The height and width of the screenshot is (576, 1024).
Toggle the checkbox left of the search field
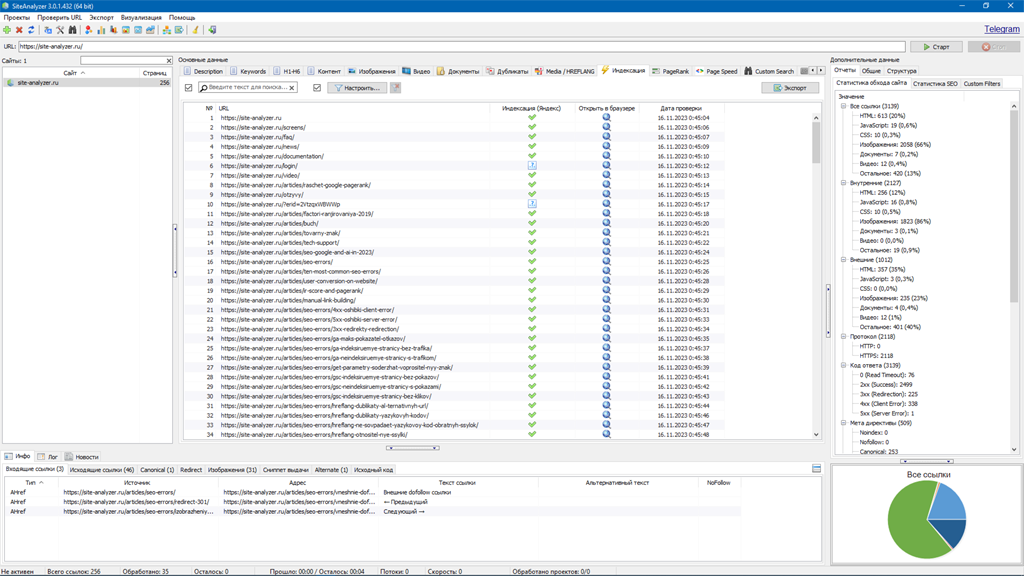(189, 88)
